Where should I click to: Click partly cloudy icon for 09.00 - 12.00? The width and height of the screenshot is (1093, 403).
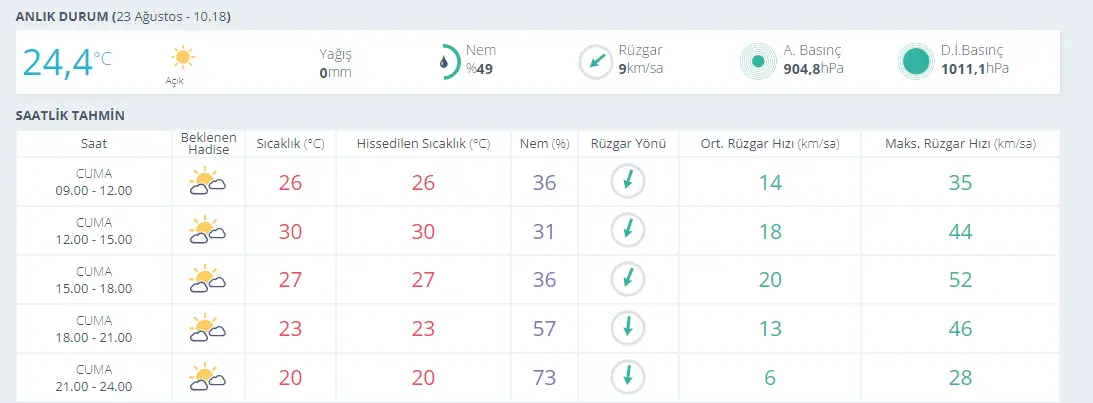tap(207, 182)
